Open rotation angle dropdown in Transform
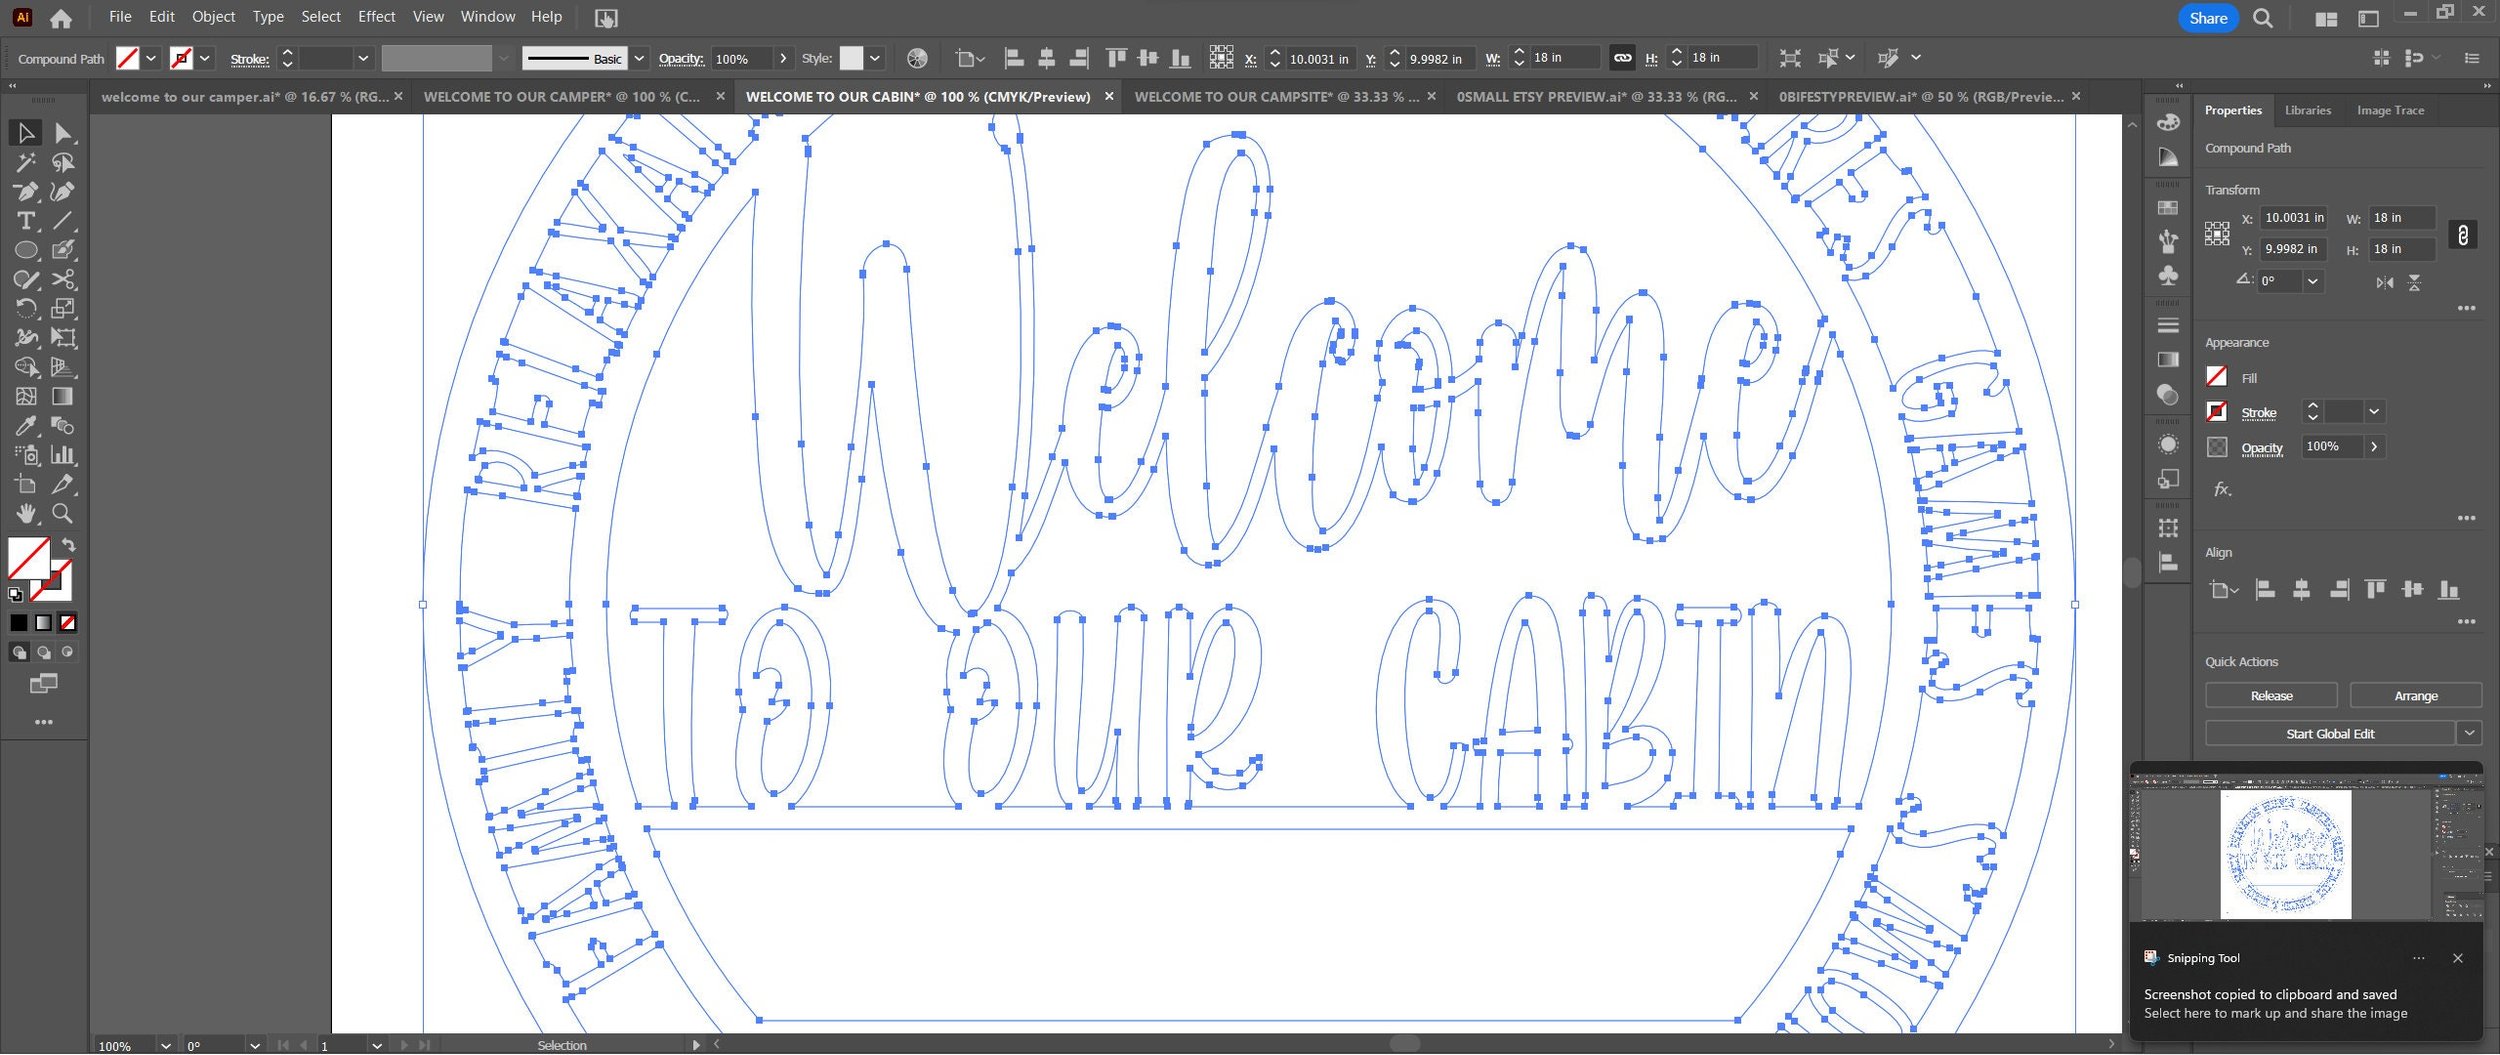The width and height of the screenshot is (2500, 1055). point(2313,281)
